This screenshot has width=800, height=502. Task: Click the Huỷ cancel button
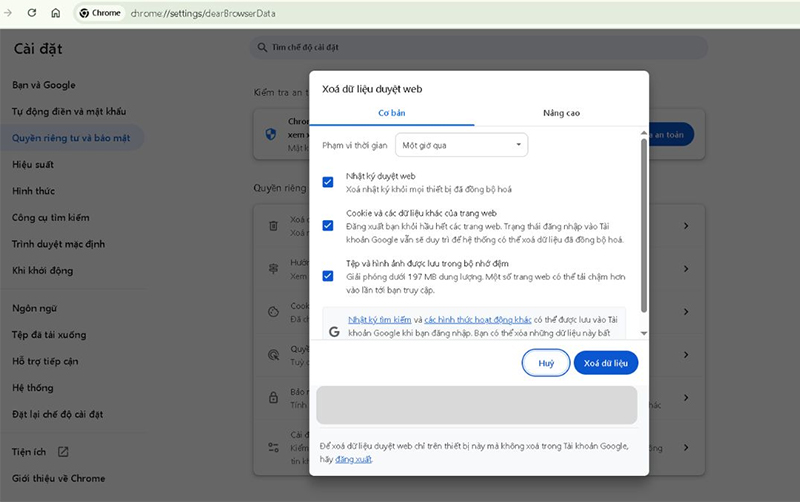click(546, 363)
